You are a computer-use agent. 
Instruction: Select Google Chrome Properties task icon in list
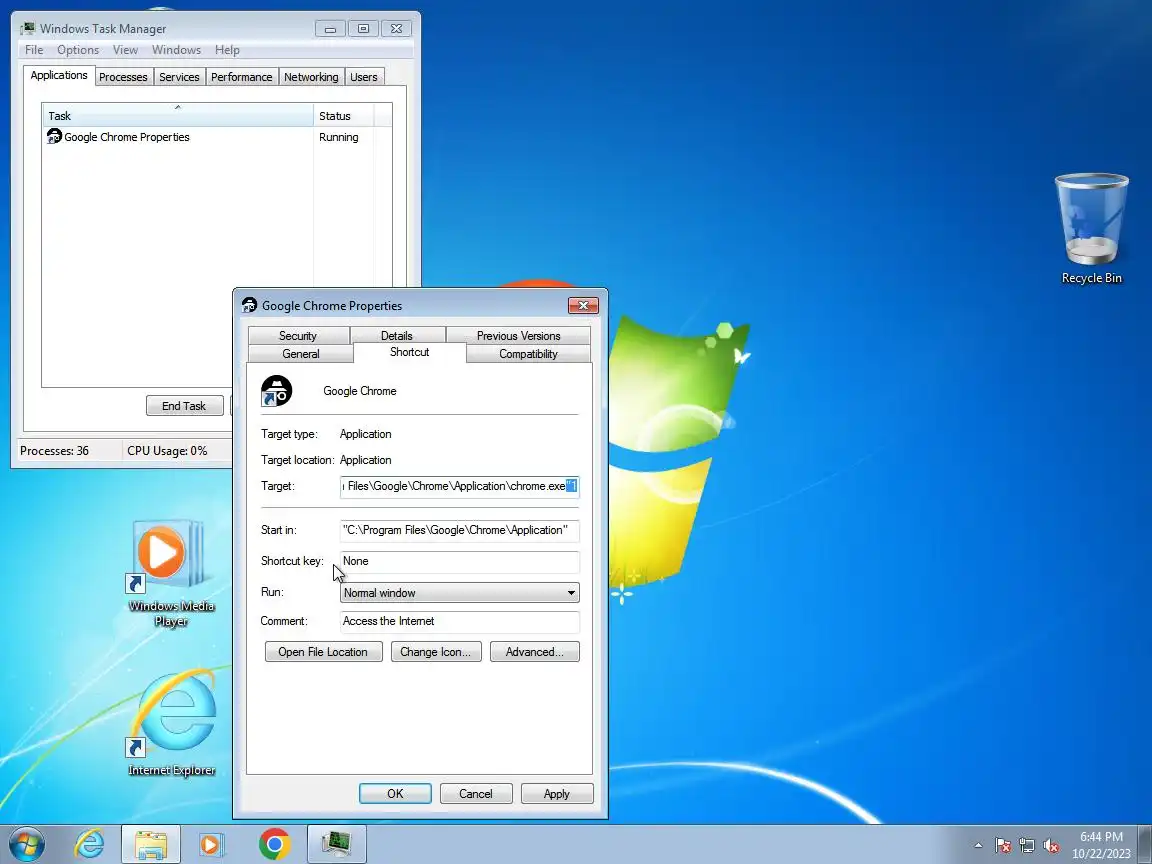tap(54, 137)
